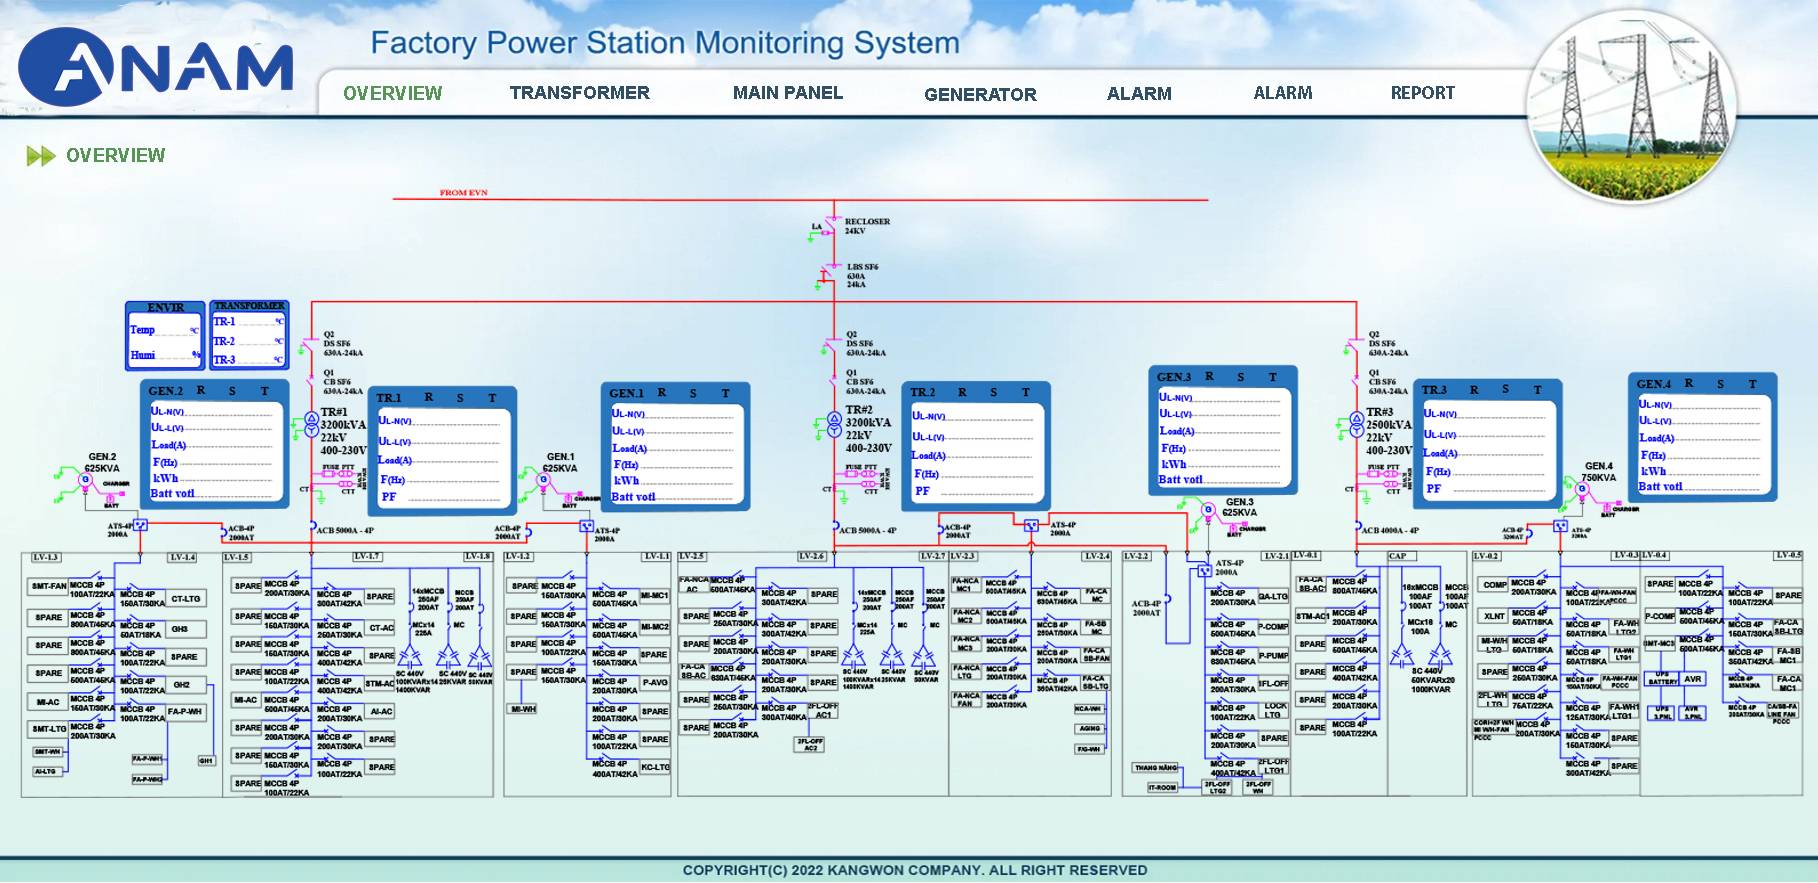This screenshot has height=883, width=1818.
Task: Open the TRANSFORMER temperature panel
Action: point(249,334)
